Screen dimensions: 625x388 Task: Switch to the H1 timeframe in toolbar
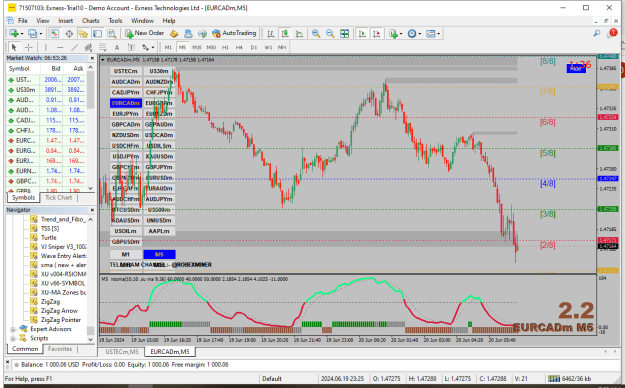[x=225, y=47]
